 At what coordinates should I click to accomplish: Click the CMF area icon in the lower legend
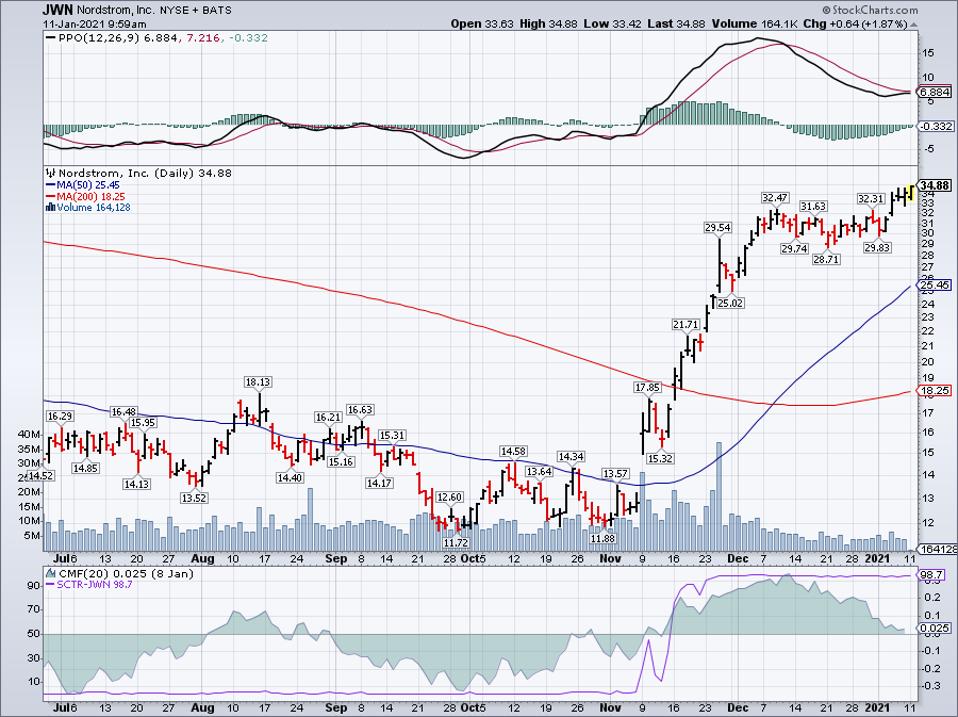[x=51, y=574]
